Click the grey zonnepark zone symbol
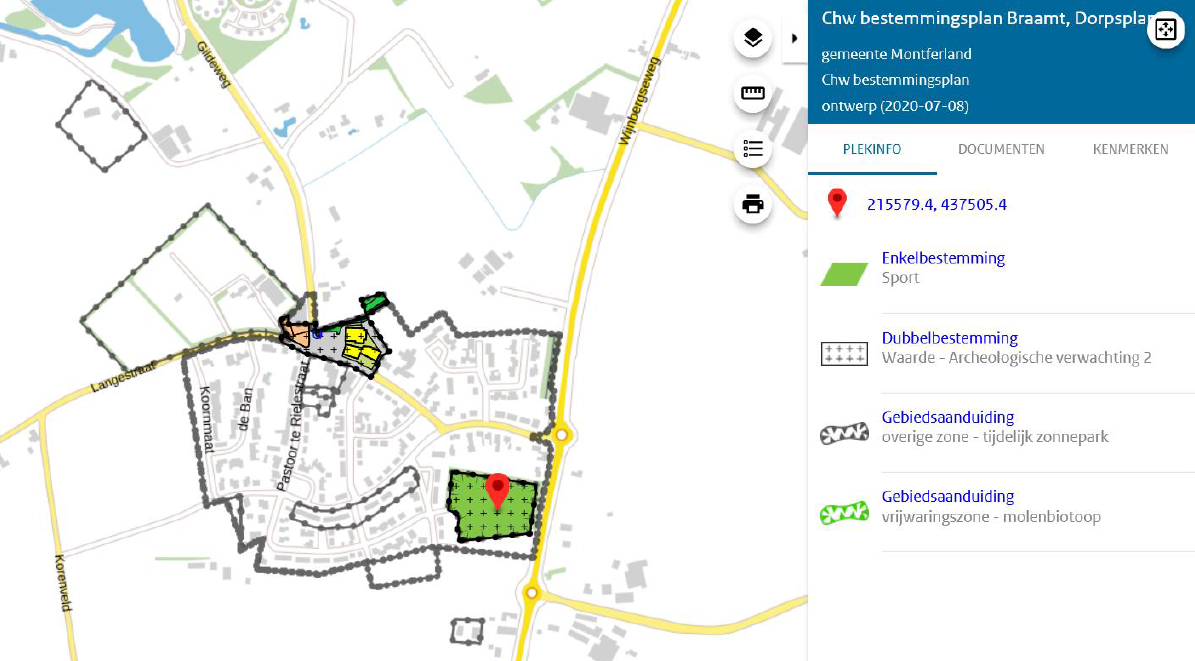Viewport: 1195px width, 661px height. tap(844, 434)
